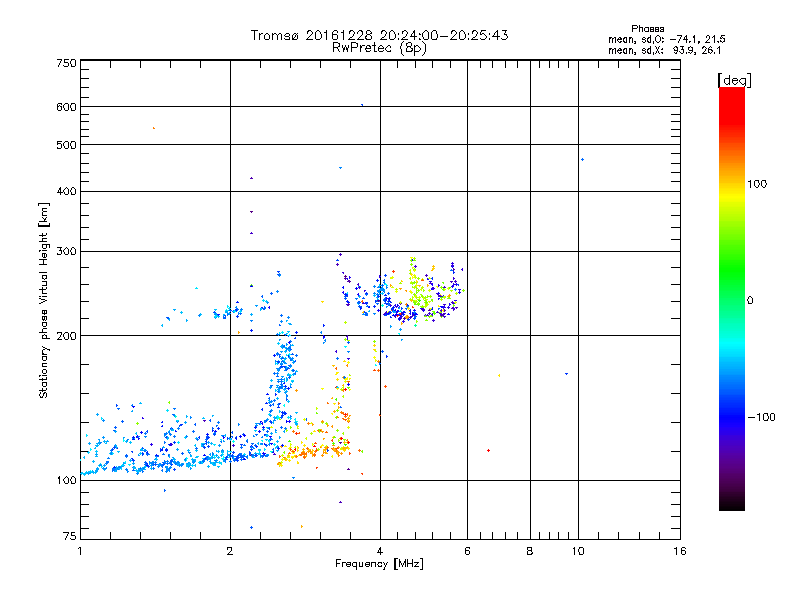The width and height of the screenshot is (800, 600).
Task: Click the y-axis label '400'
Action: (66, 191)
